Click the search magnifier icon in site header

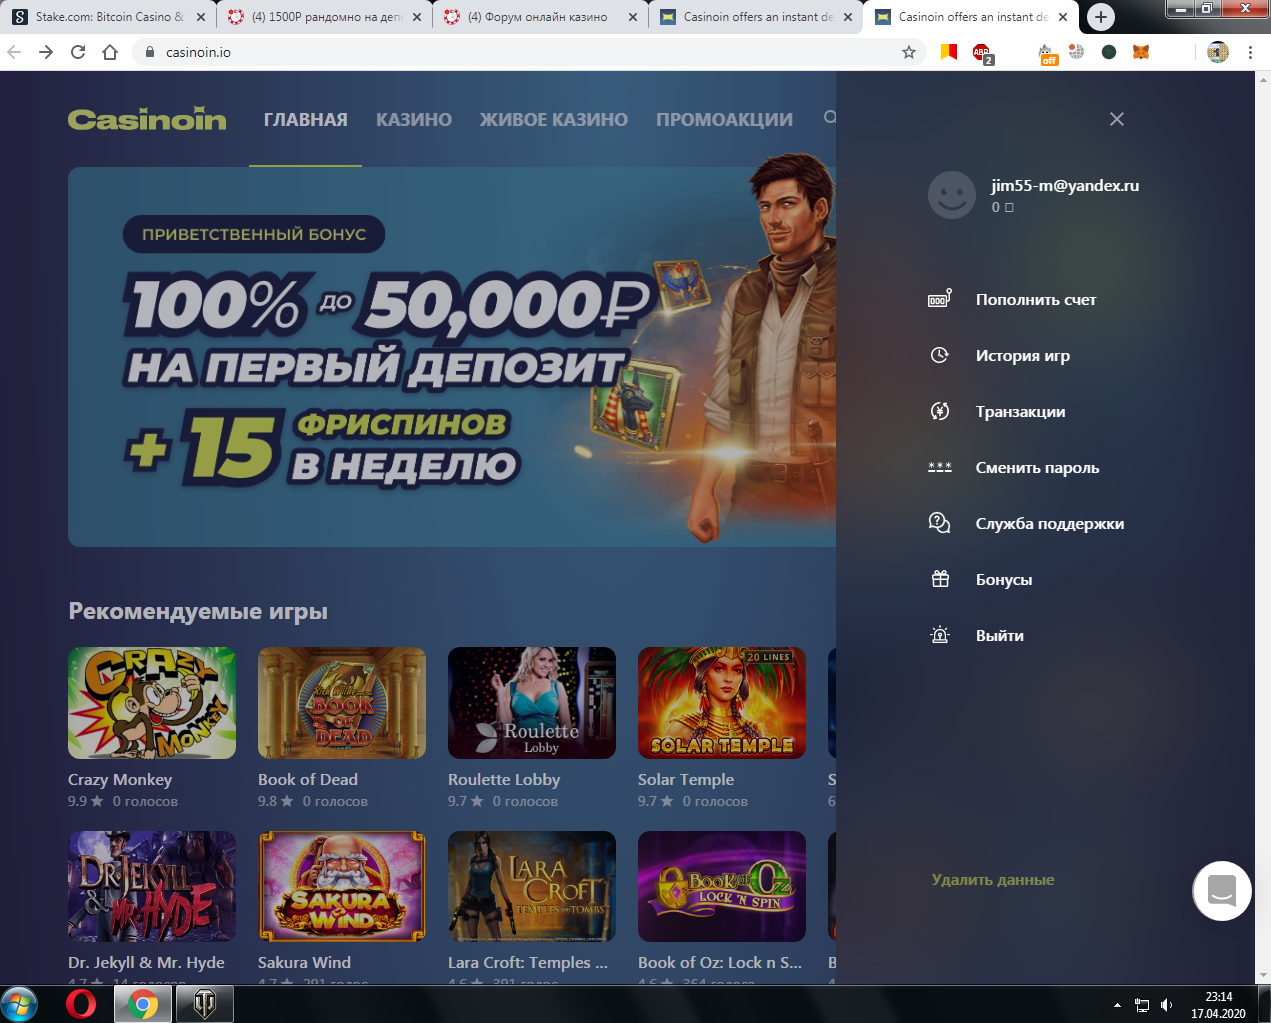[830, 118]
